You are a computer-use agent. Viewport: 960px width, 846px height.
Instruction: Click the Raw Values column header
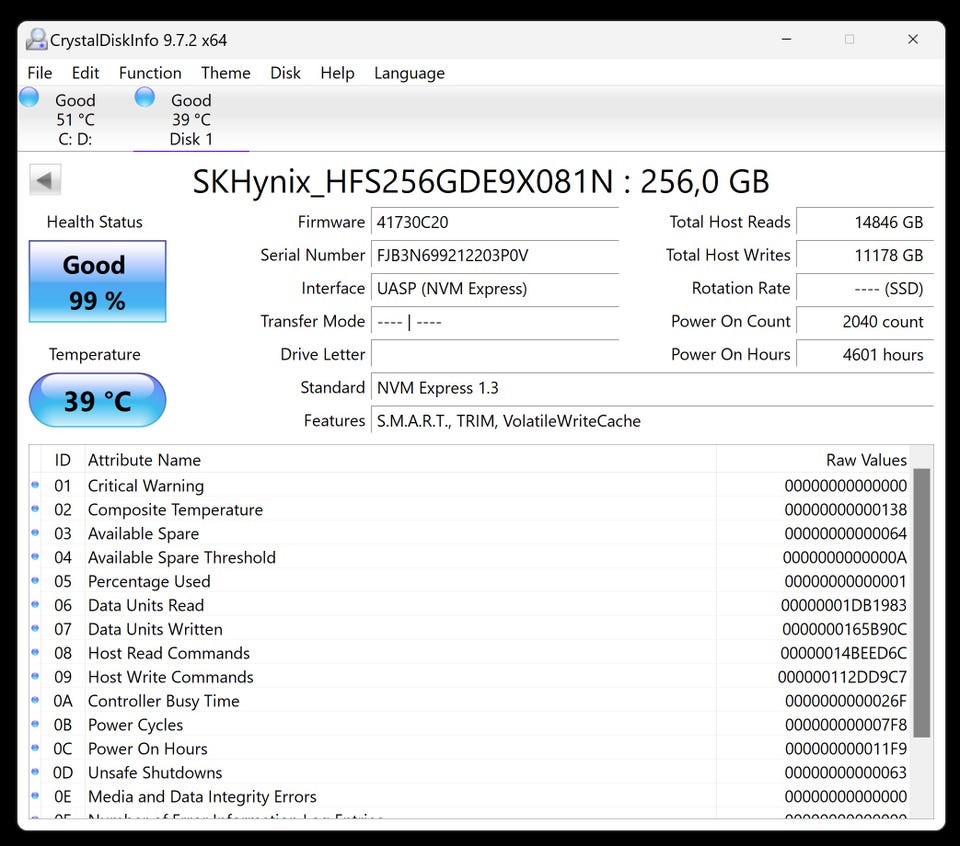click(x=866, y=460)
